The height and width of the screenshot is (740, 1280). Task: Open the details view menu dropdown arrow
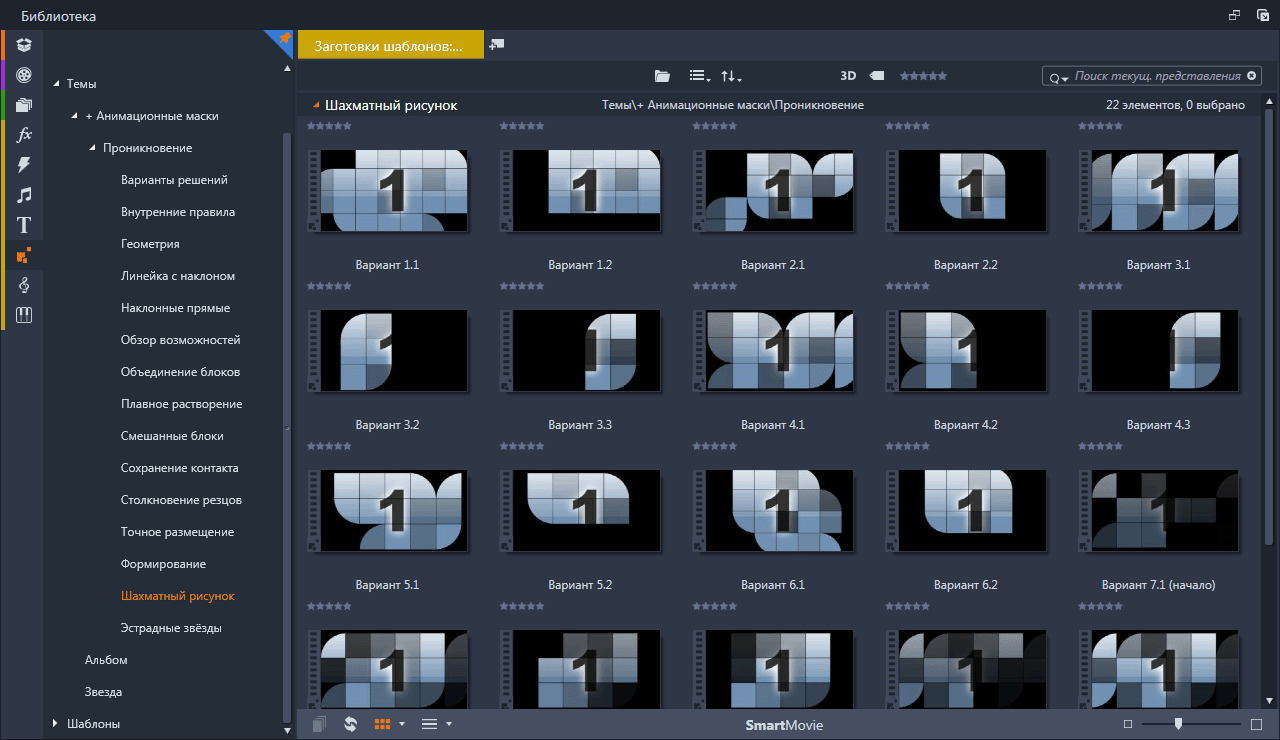(x=449, y=724)
